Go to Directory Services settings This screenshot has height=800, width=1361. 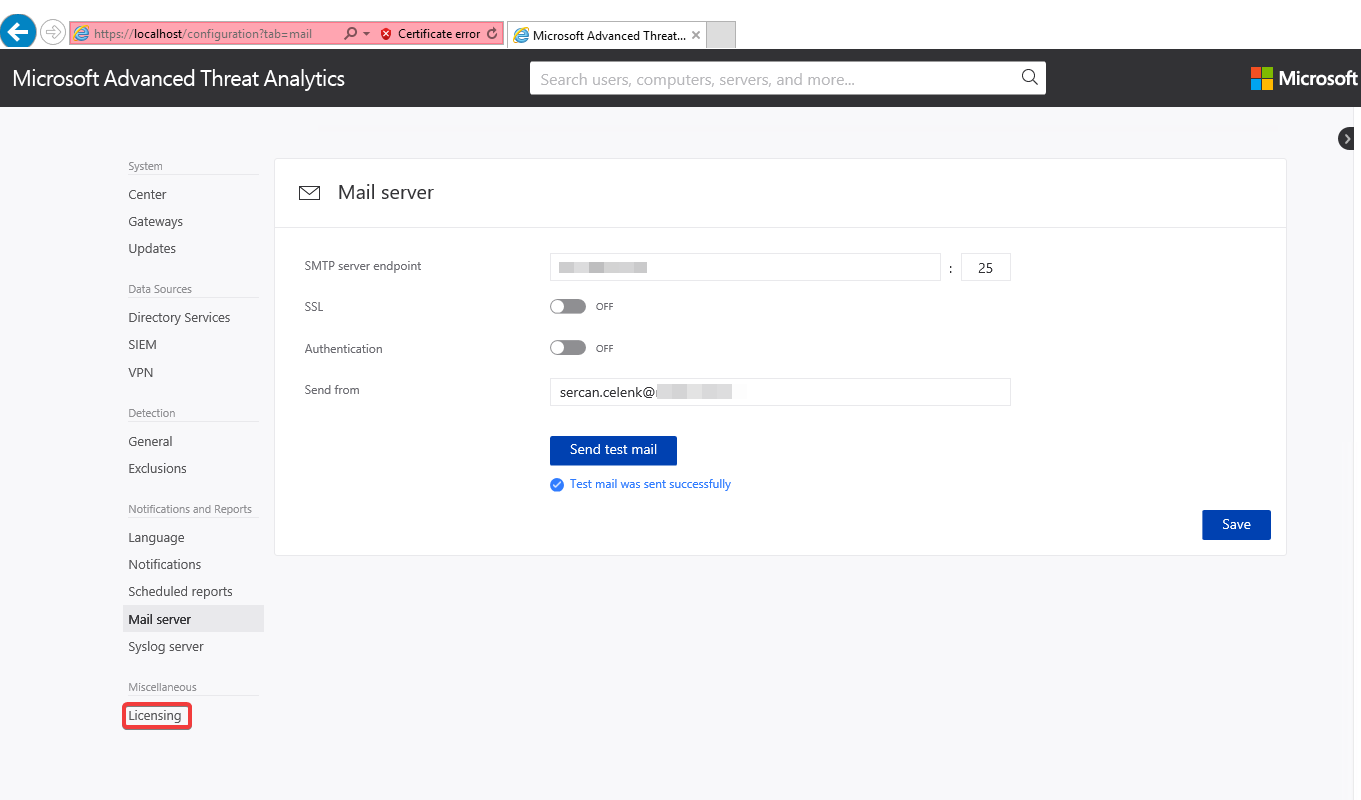tap(179, 318)
